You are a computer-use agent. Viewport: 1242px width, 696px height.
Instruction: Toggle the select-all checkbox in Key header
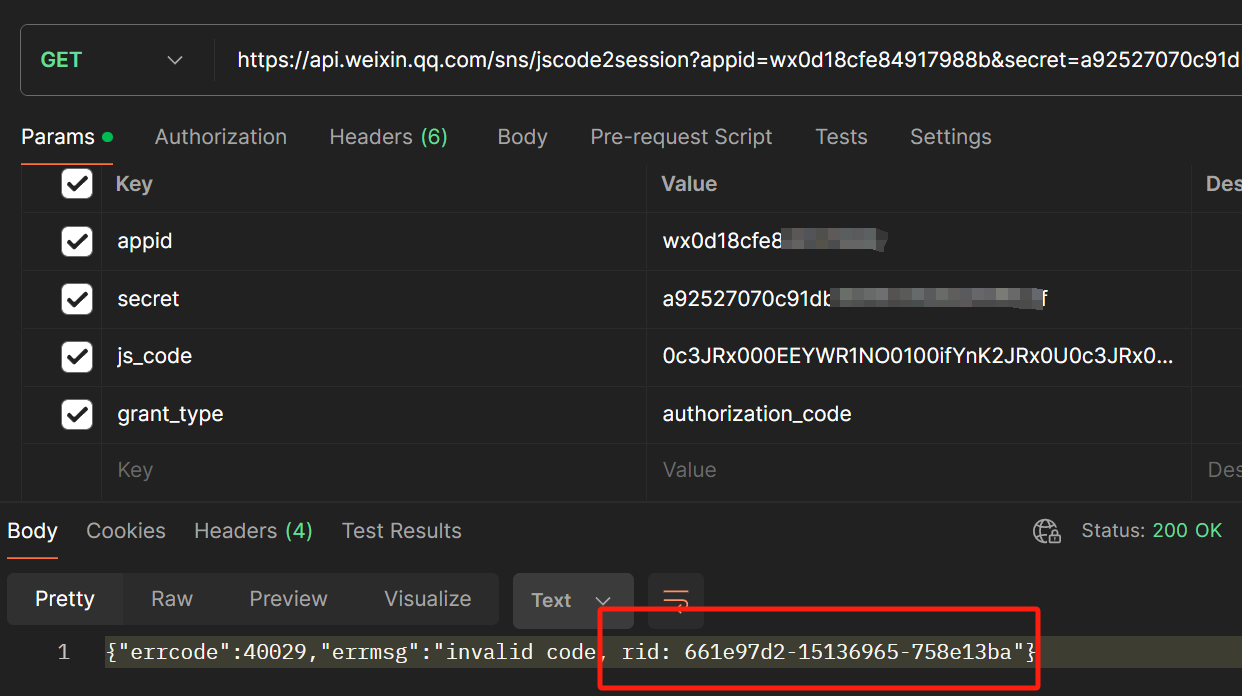(77, 183)
